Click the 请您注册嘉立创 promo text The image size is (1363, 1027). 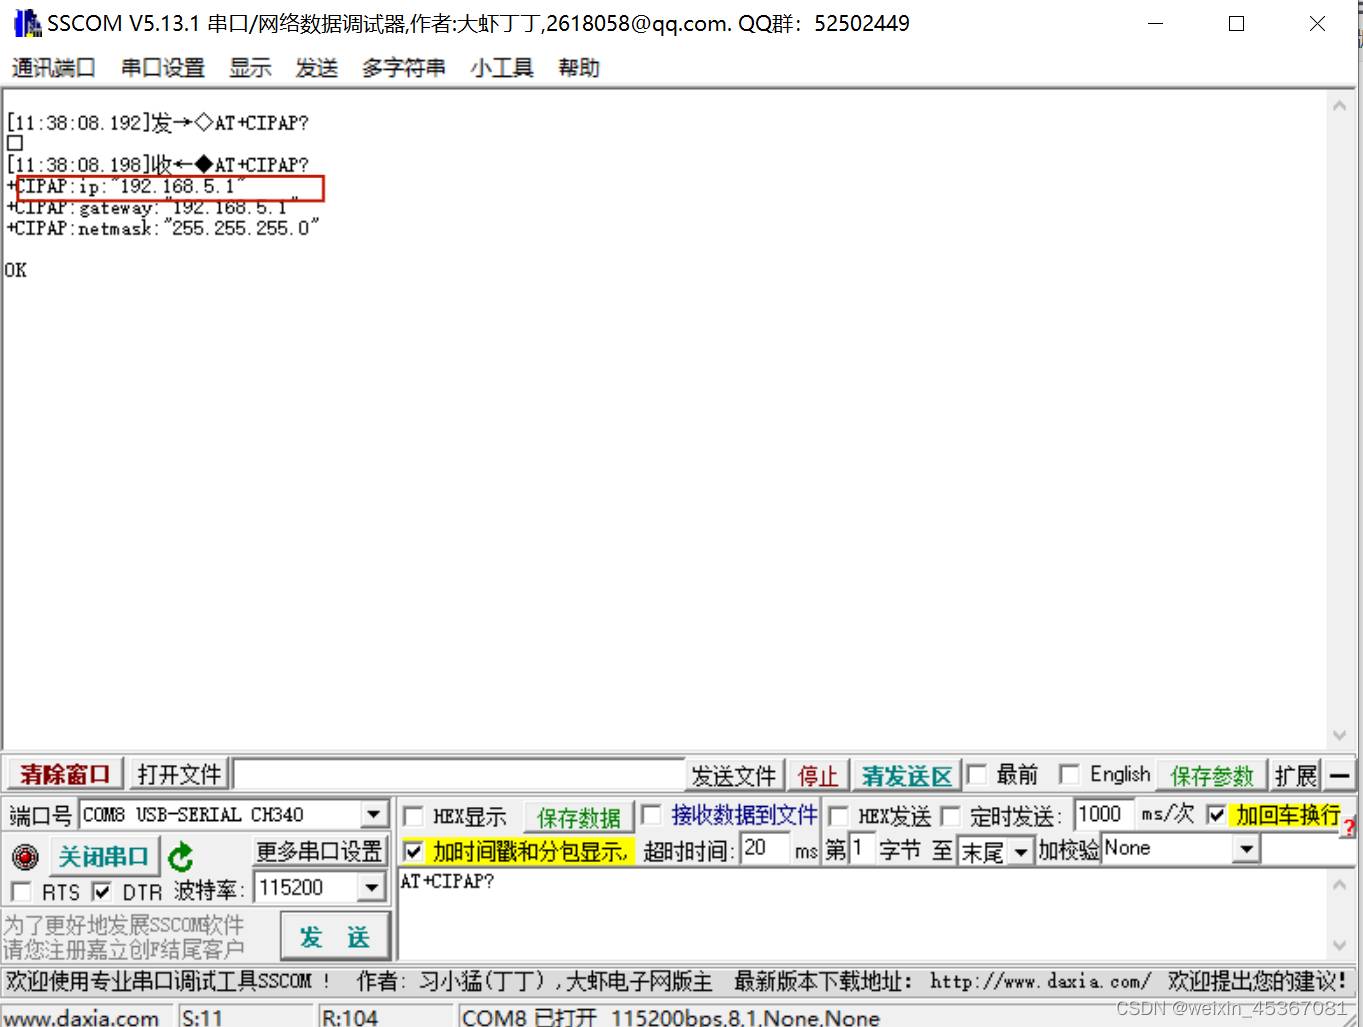(123, 949)
